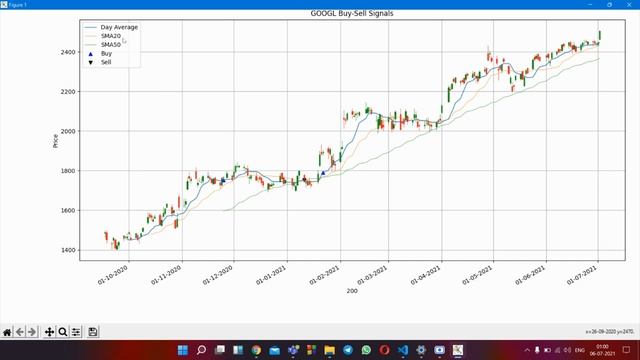Open the screen recorder app in taskbar
640x360 pixels.
(x=439, y=350)
